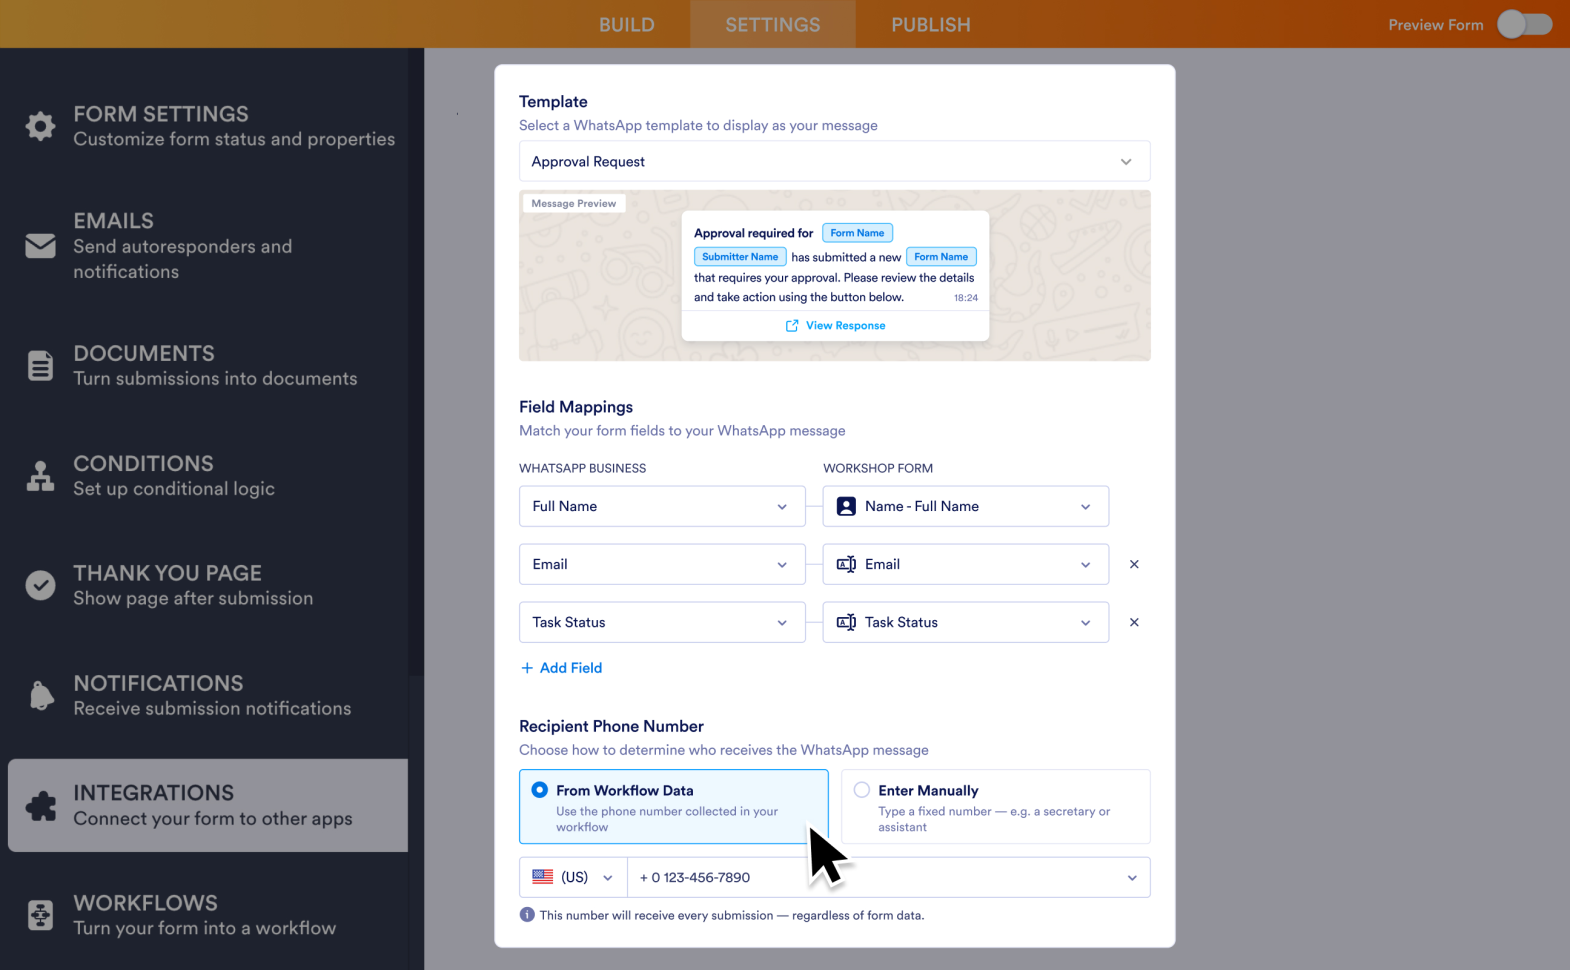This screenshot has height=970, width=1570.
Task: Click the Template heading
Action: click(x=553, y=102)
